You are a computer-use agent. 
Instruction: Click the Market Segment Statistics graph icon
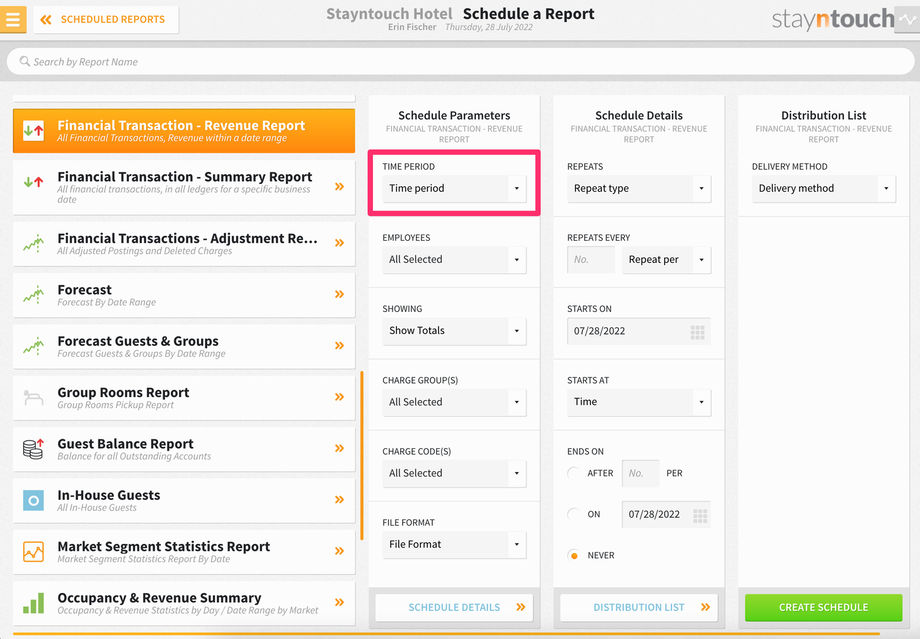[x=33, y=552]
